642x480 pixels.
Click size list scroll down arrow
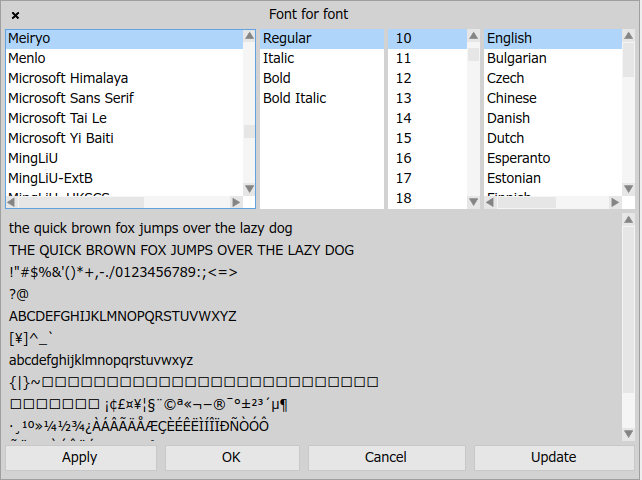pos(473,202)
